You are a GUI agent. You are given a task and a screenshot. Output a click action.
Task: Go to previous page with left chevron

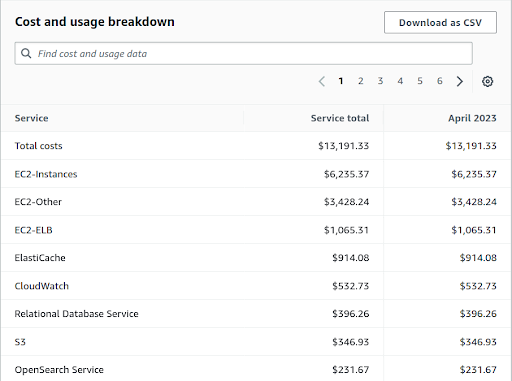(x=322, y=81)
